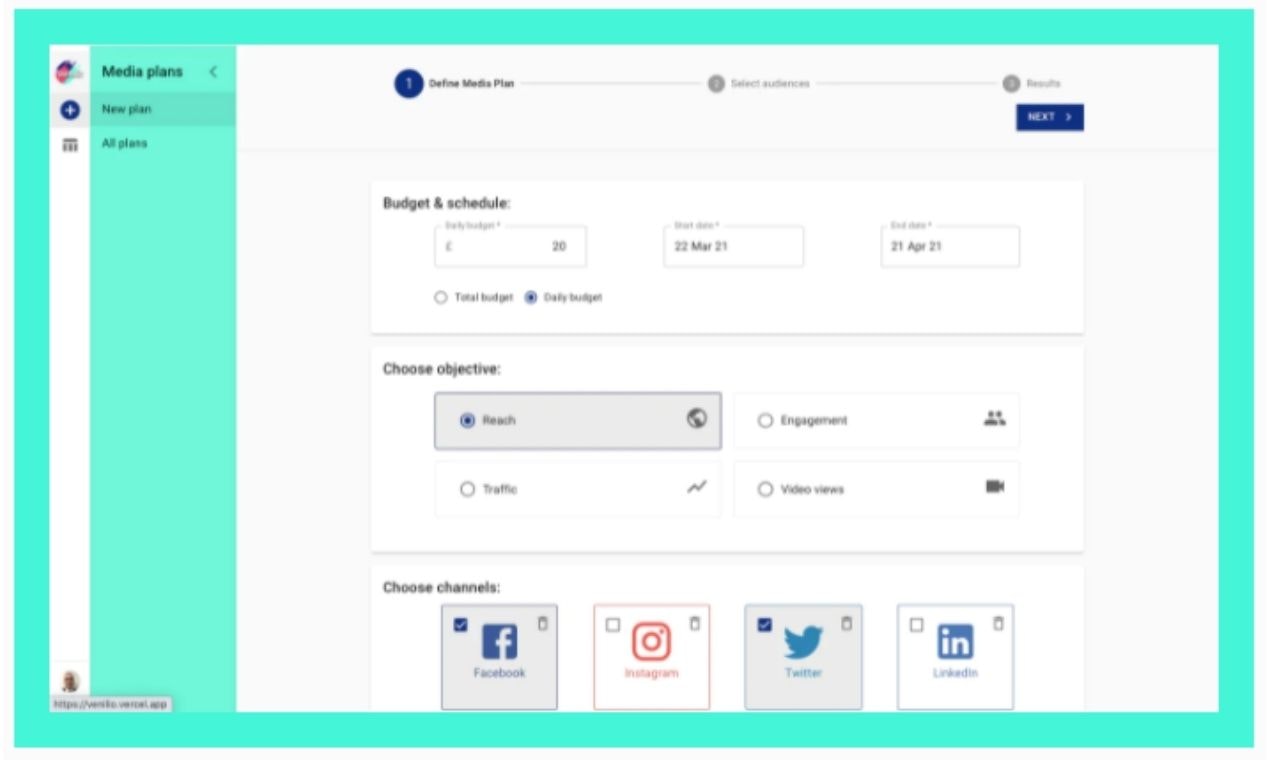Collapse the Media plans sidebar chevron
1270x760 pixels.
(212, 72)
